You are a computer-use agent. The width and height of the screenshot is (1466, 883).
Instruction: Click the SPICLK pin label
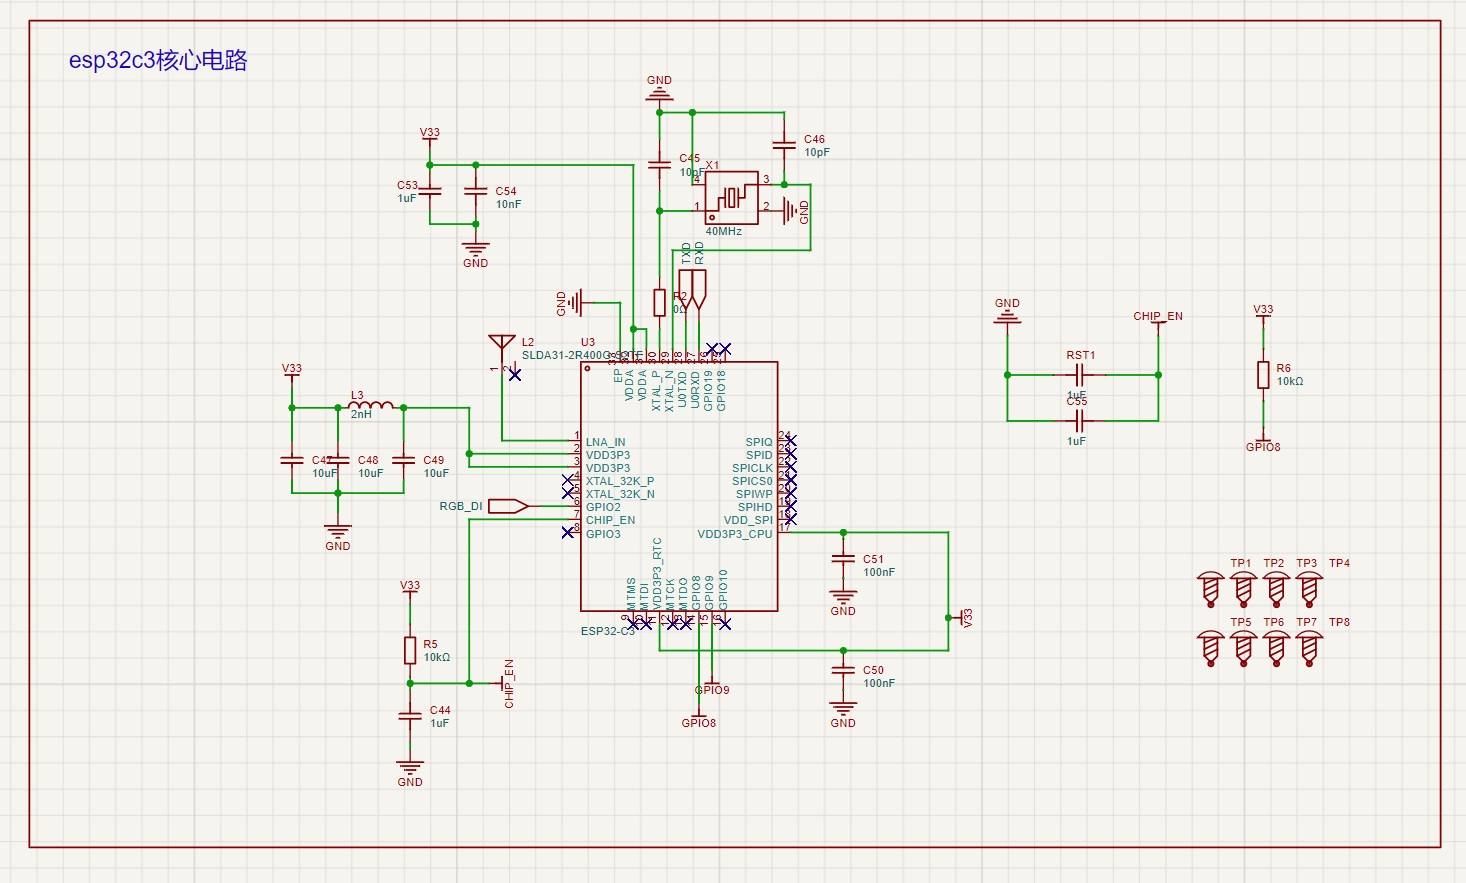click(x=752, y=468)
